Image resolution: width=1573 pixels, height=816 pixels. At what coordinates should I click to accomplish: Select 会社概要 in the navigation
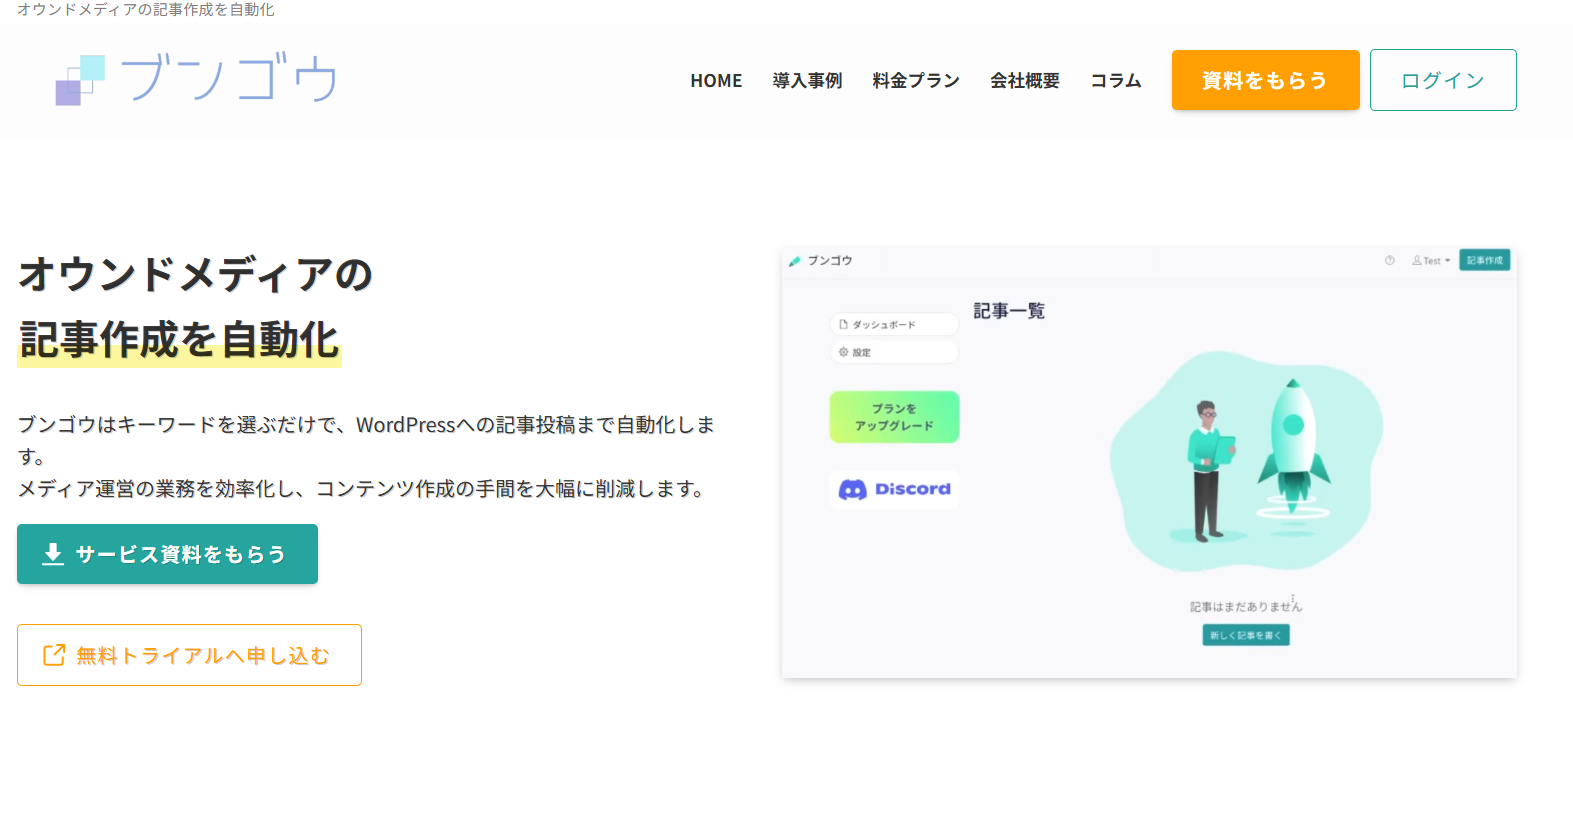(1025, 81)
